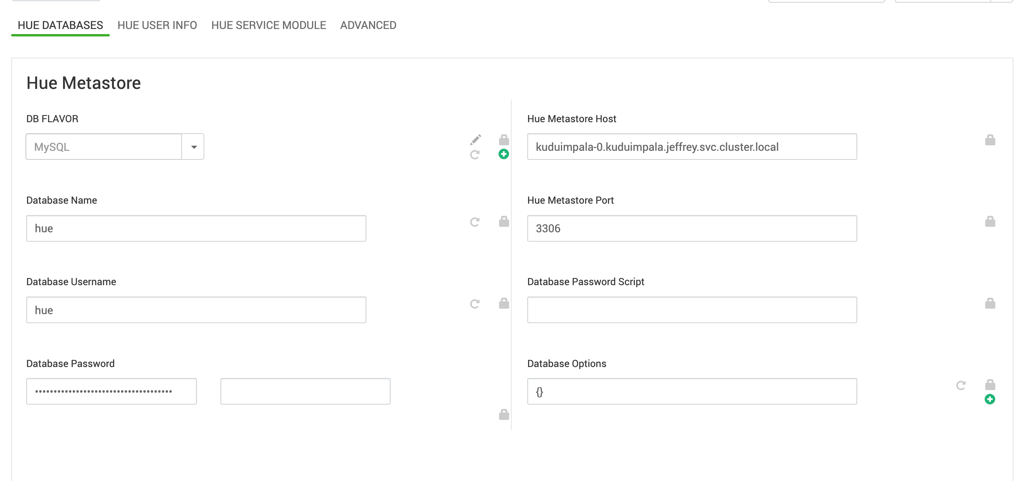Focus the Database Name input field
The height and width of the screenshot is (481, 1024).
(196, 228)
